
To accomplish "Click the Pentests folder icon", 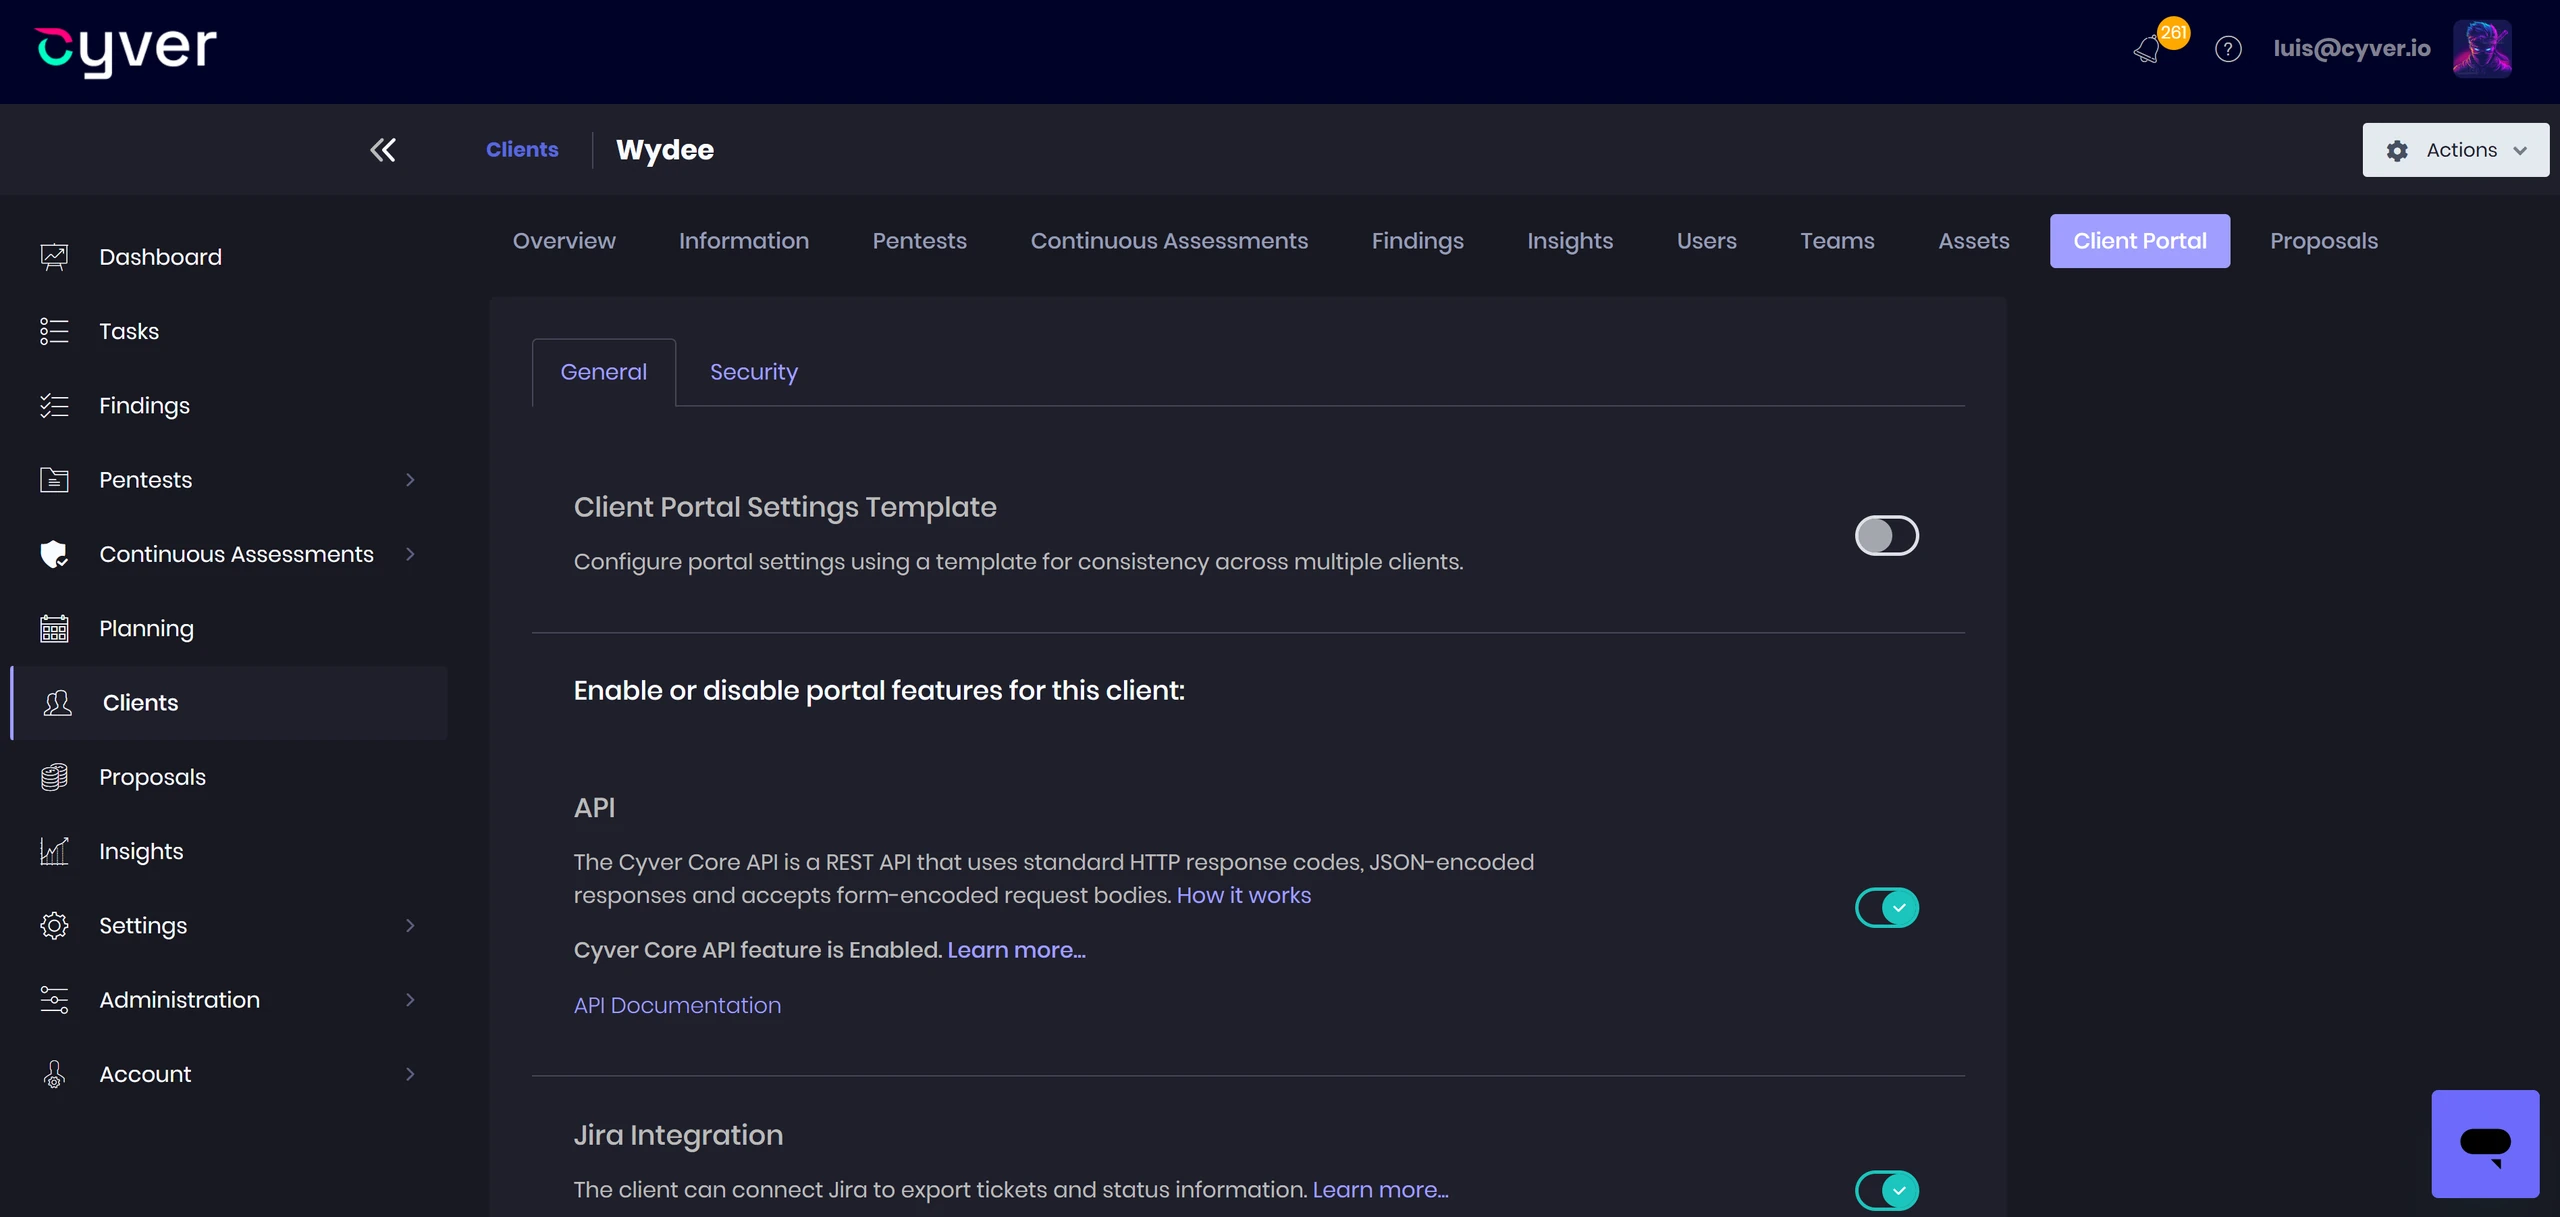I will point(54,480).
